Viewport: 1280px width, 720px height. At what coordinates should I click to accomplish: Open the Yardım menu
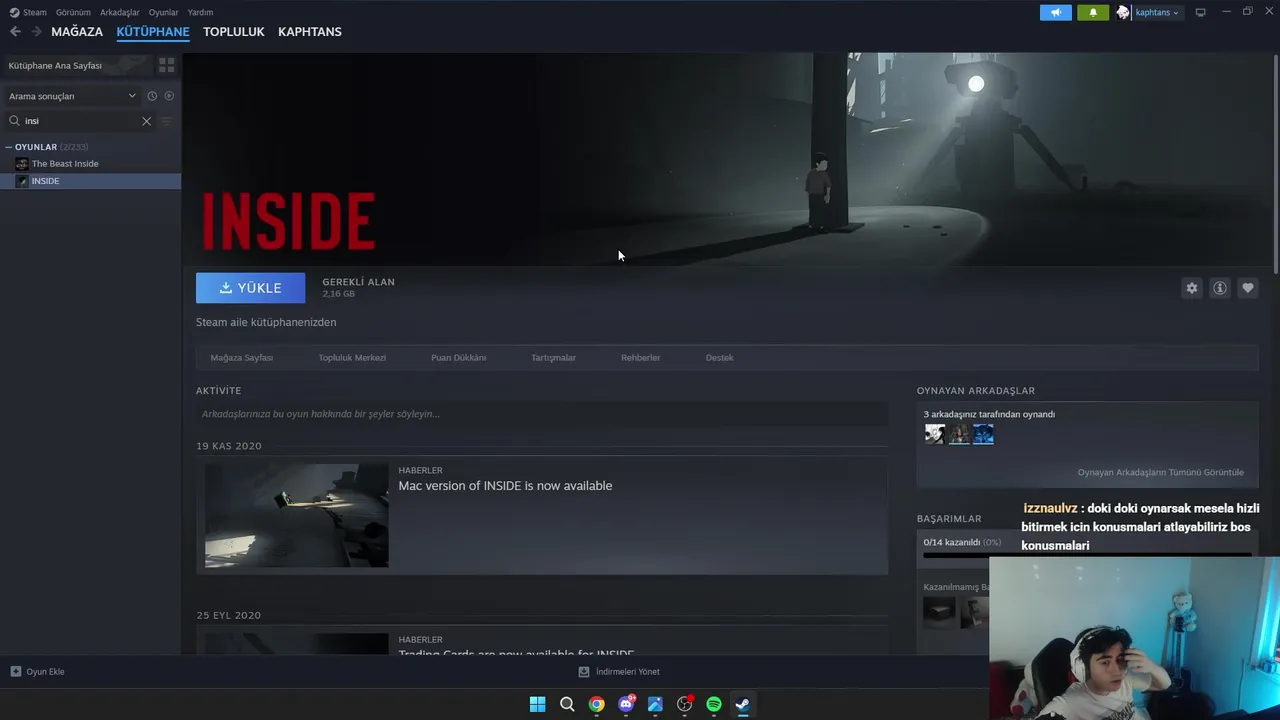(200, 12)
